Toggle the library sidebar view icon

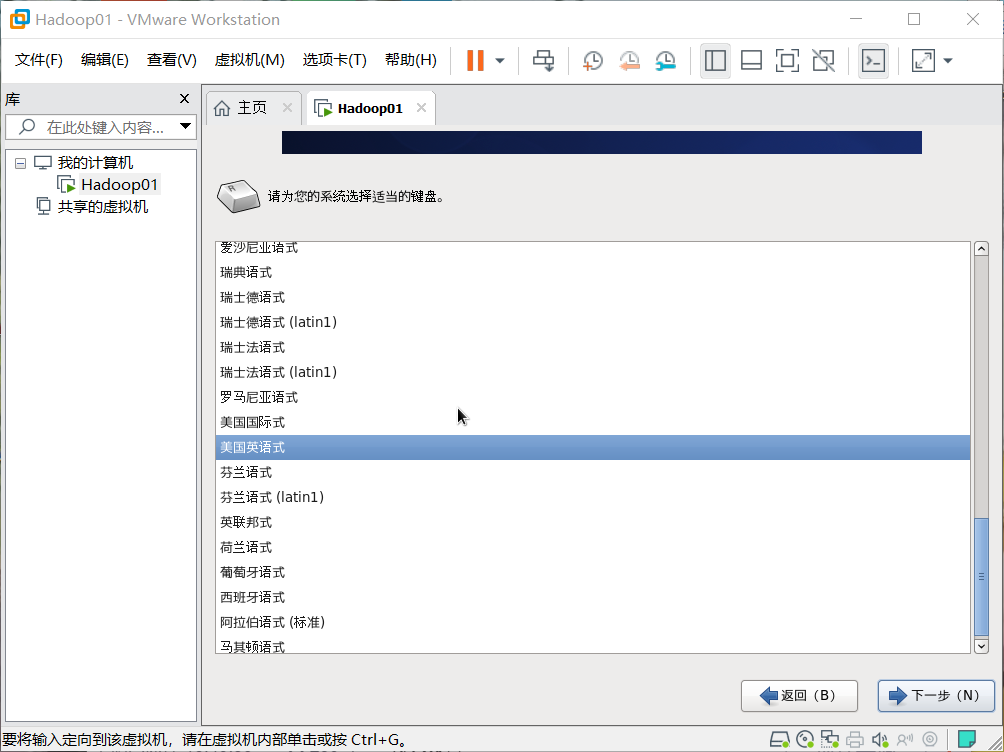(715, 61)
